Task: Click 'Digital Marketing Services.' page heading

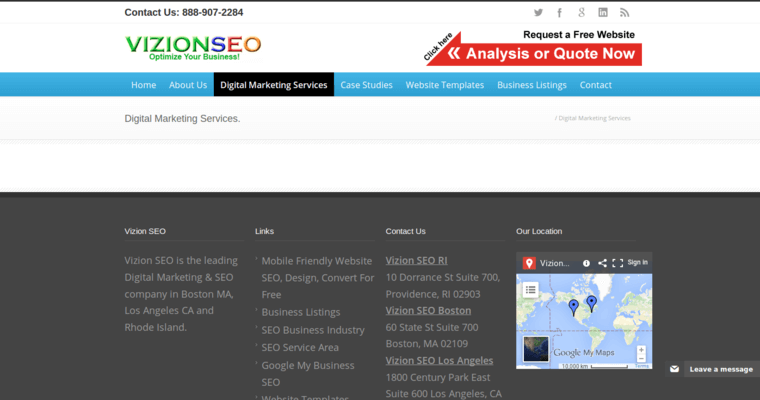Action: pos(182,118)
